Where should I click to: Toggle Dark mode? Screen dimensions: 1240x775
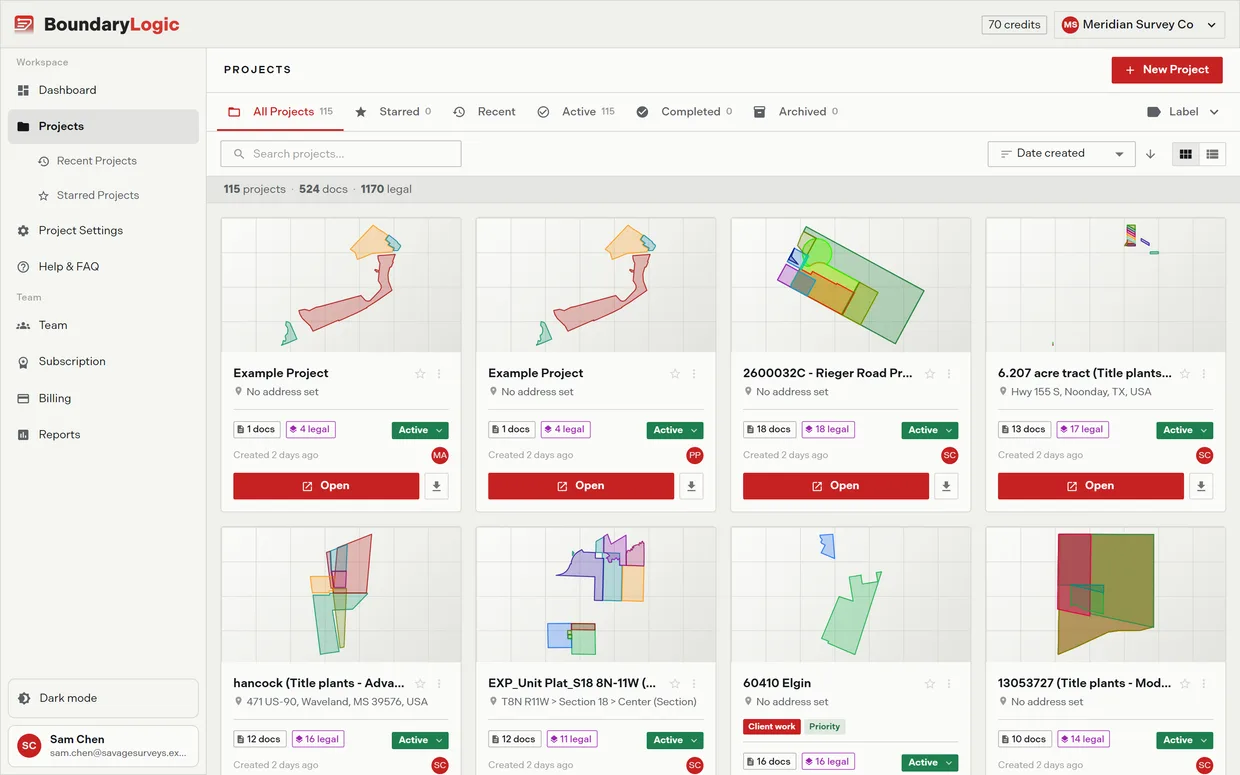103,698
